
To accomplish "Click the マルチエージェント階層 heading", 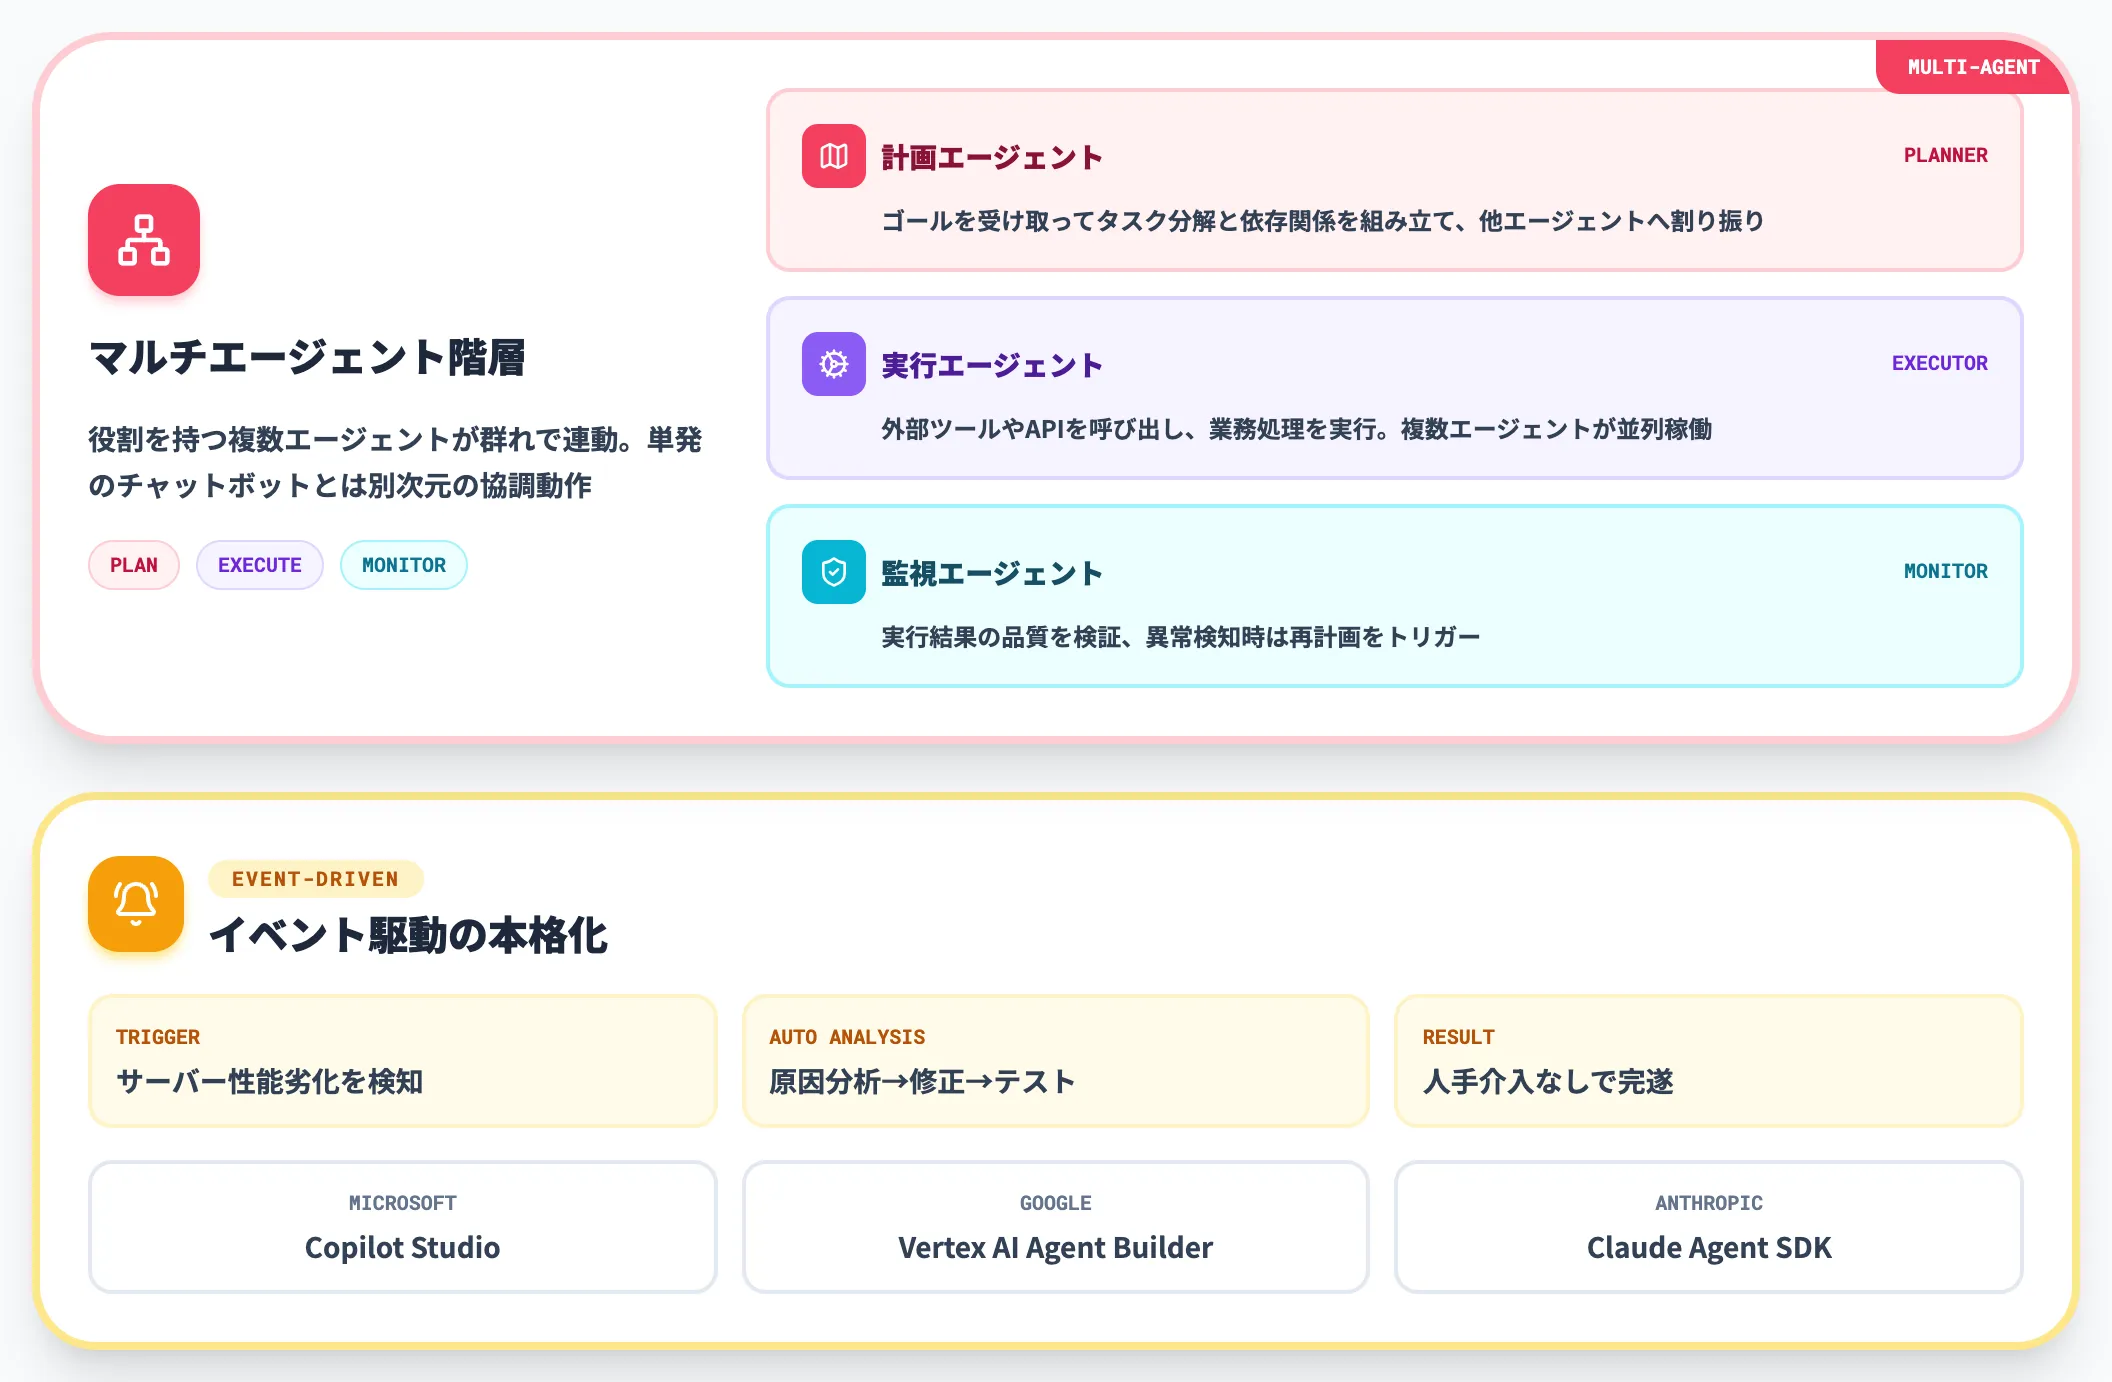I will coord(307,357).
